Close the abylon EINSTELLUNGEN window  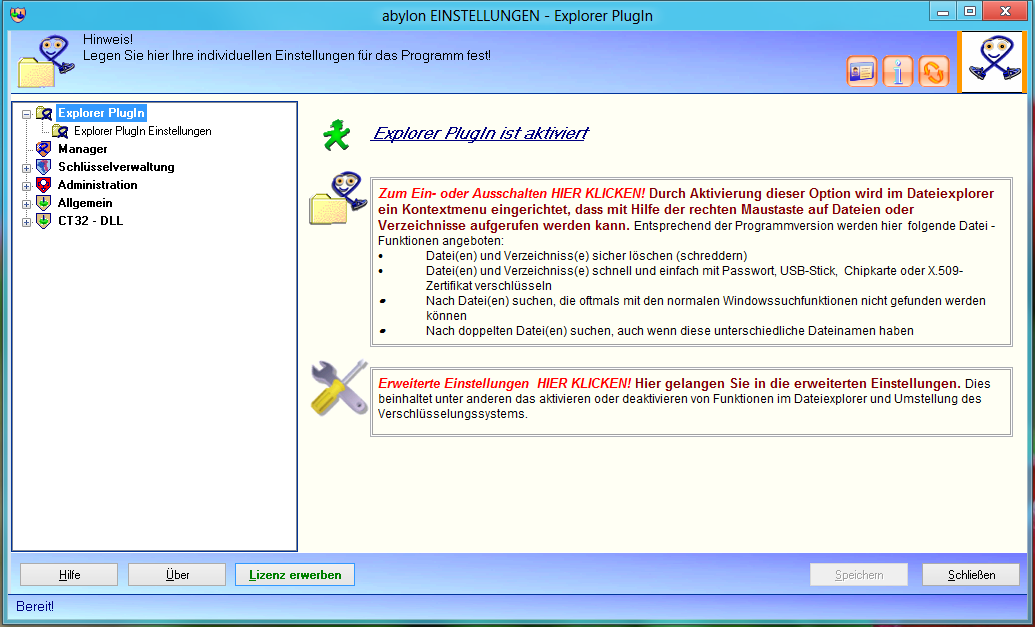point(1005,11)
